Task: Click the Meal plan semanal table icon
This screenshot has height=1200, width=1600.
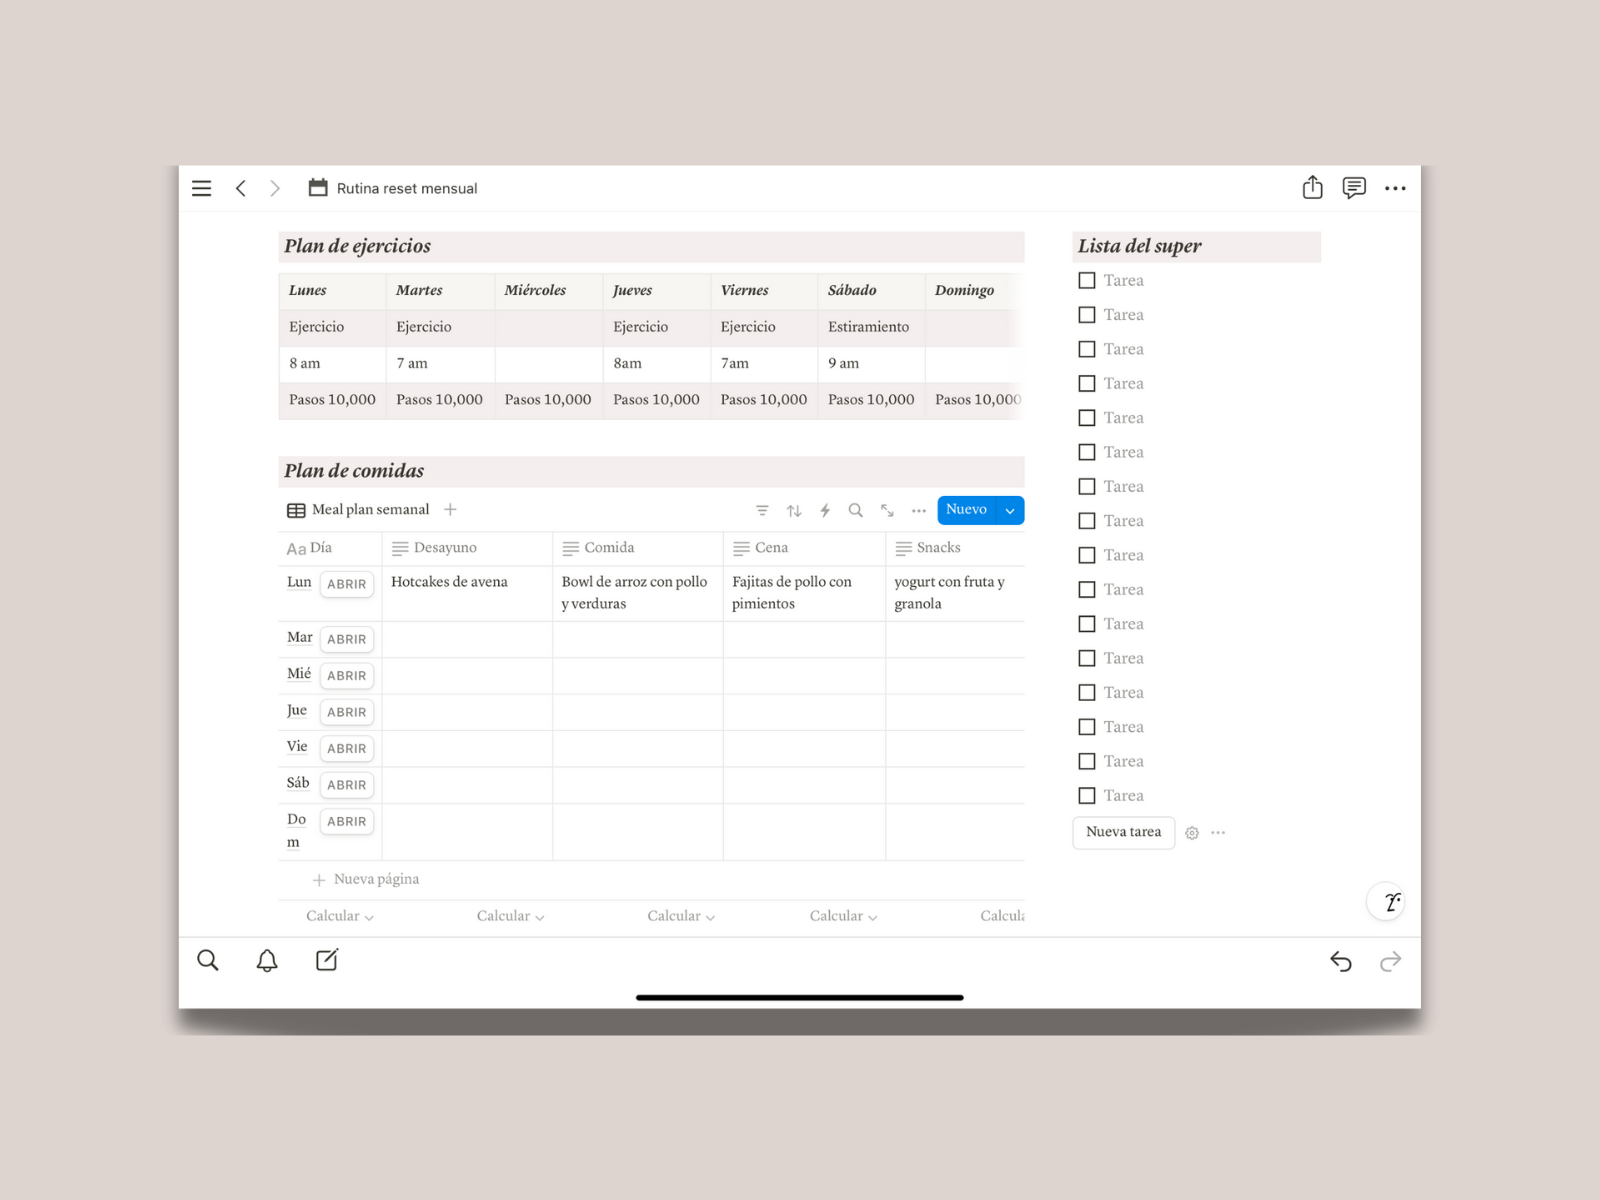Action: [296, 511]
